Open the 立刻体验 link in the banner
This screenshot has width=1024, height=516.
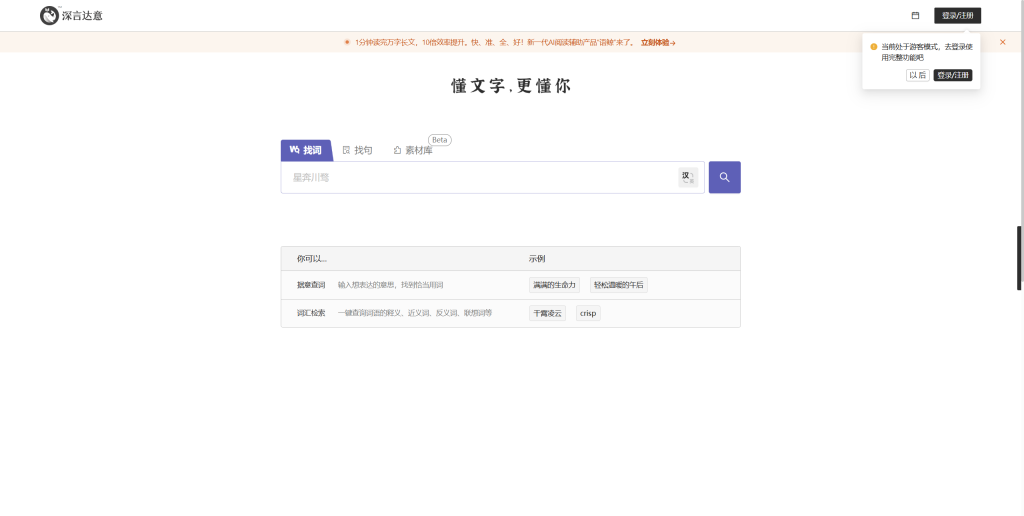point(658,42)
